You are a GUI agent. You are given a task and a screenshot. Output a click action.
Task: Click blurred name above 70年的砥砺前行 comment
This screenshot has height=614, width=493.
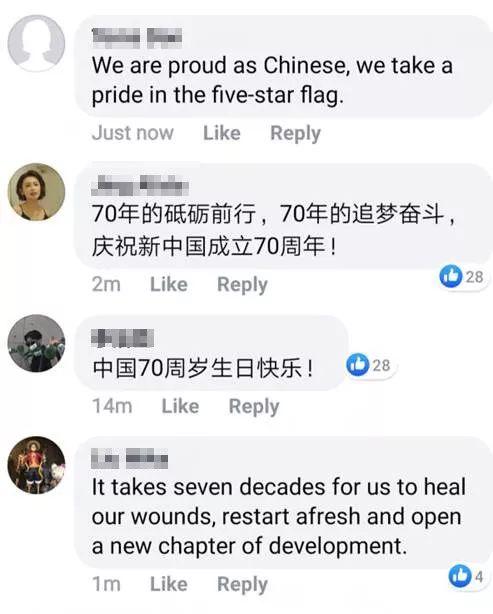click(140, 186)
